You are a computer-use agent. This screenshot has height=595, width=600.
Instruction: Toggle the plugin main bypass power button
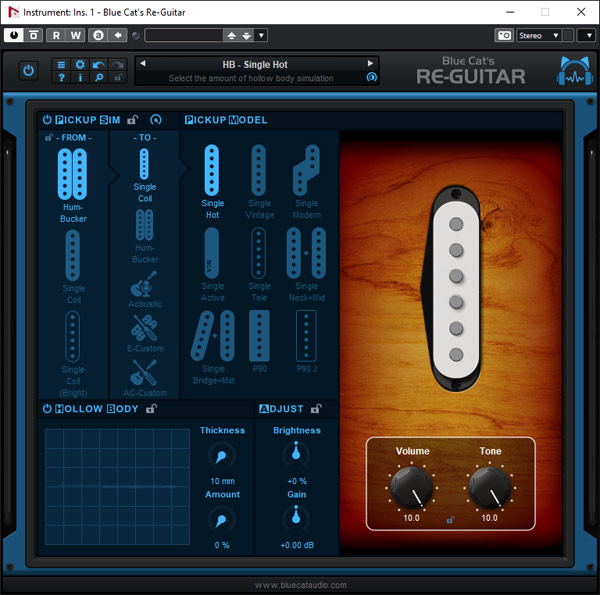coord(28,71)
